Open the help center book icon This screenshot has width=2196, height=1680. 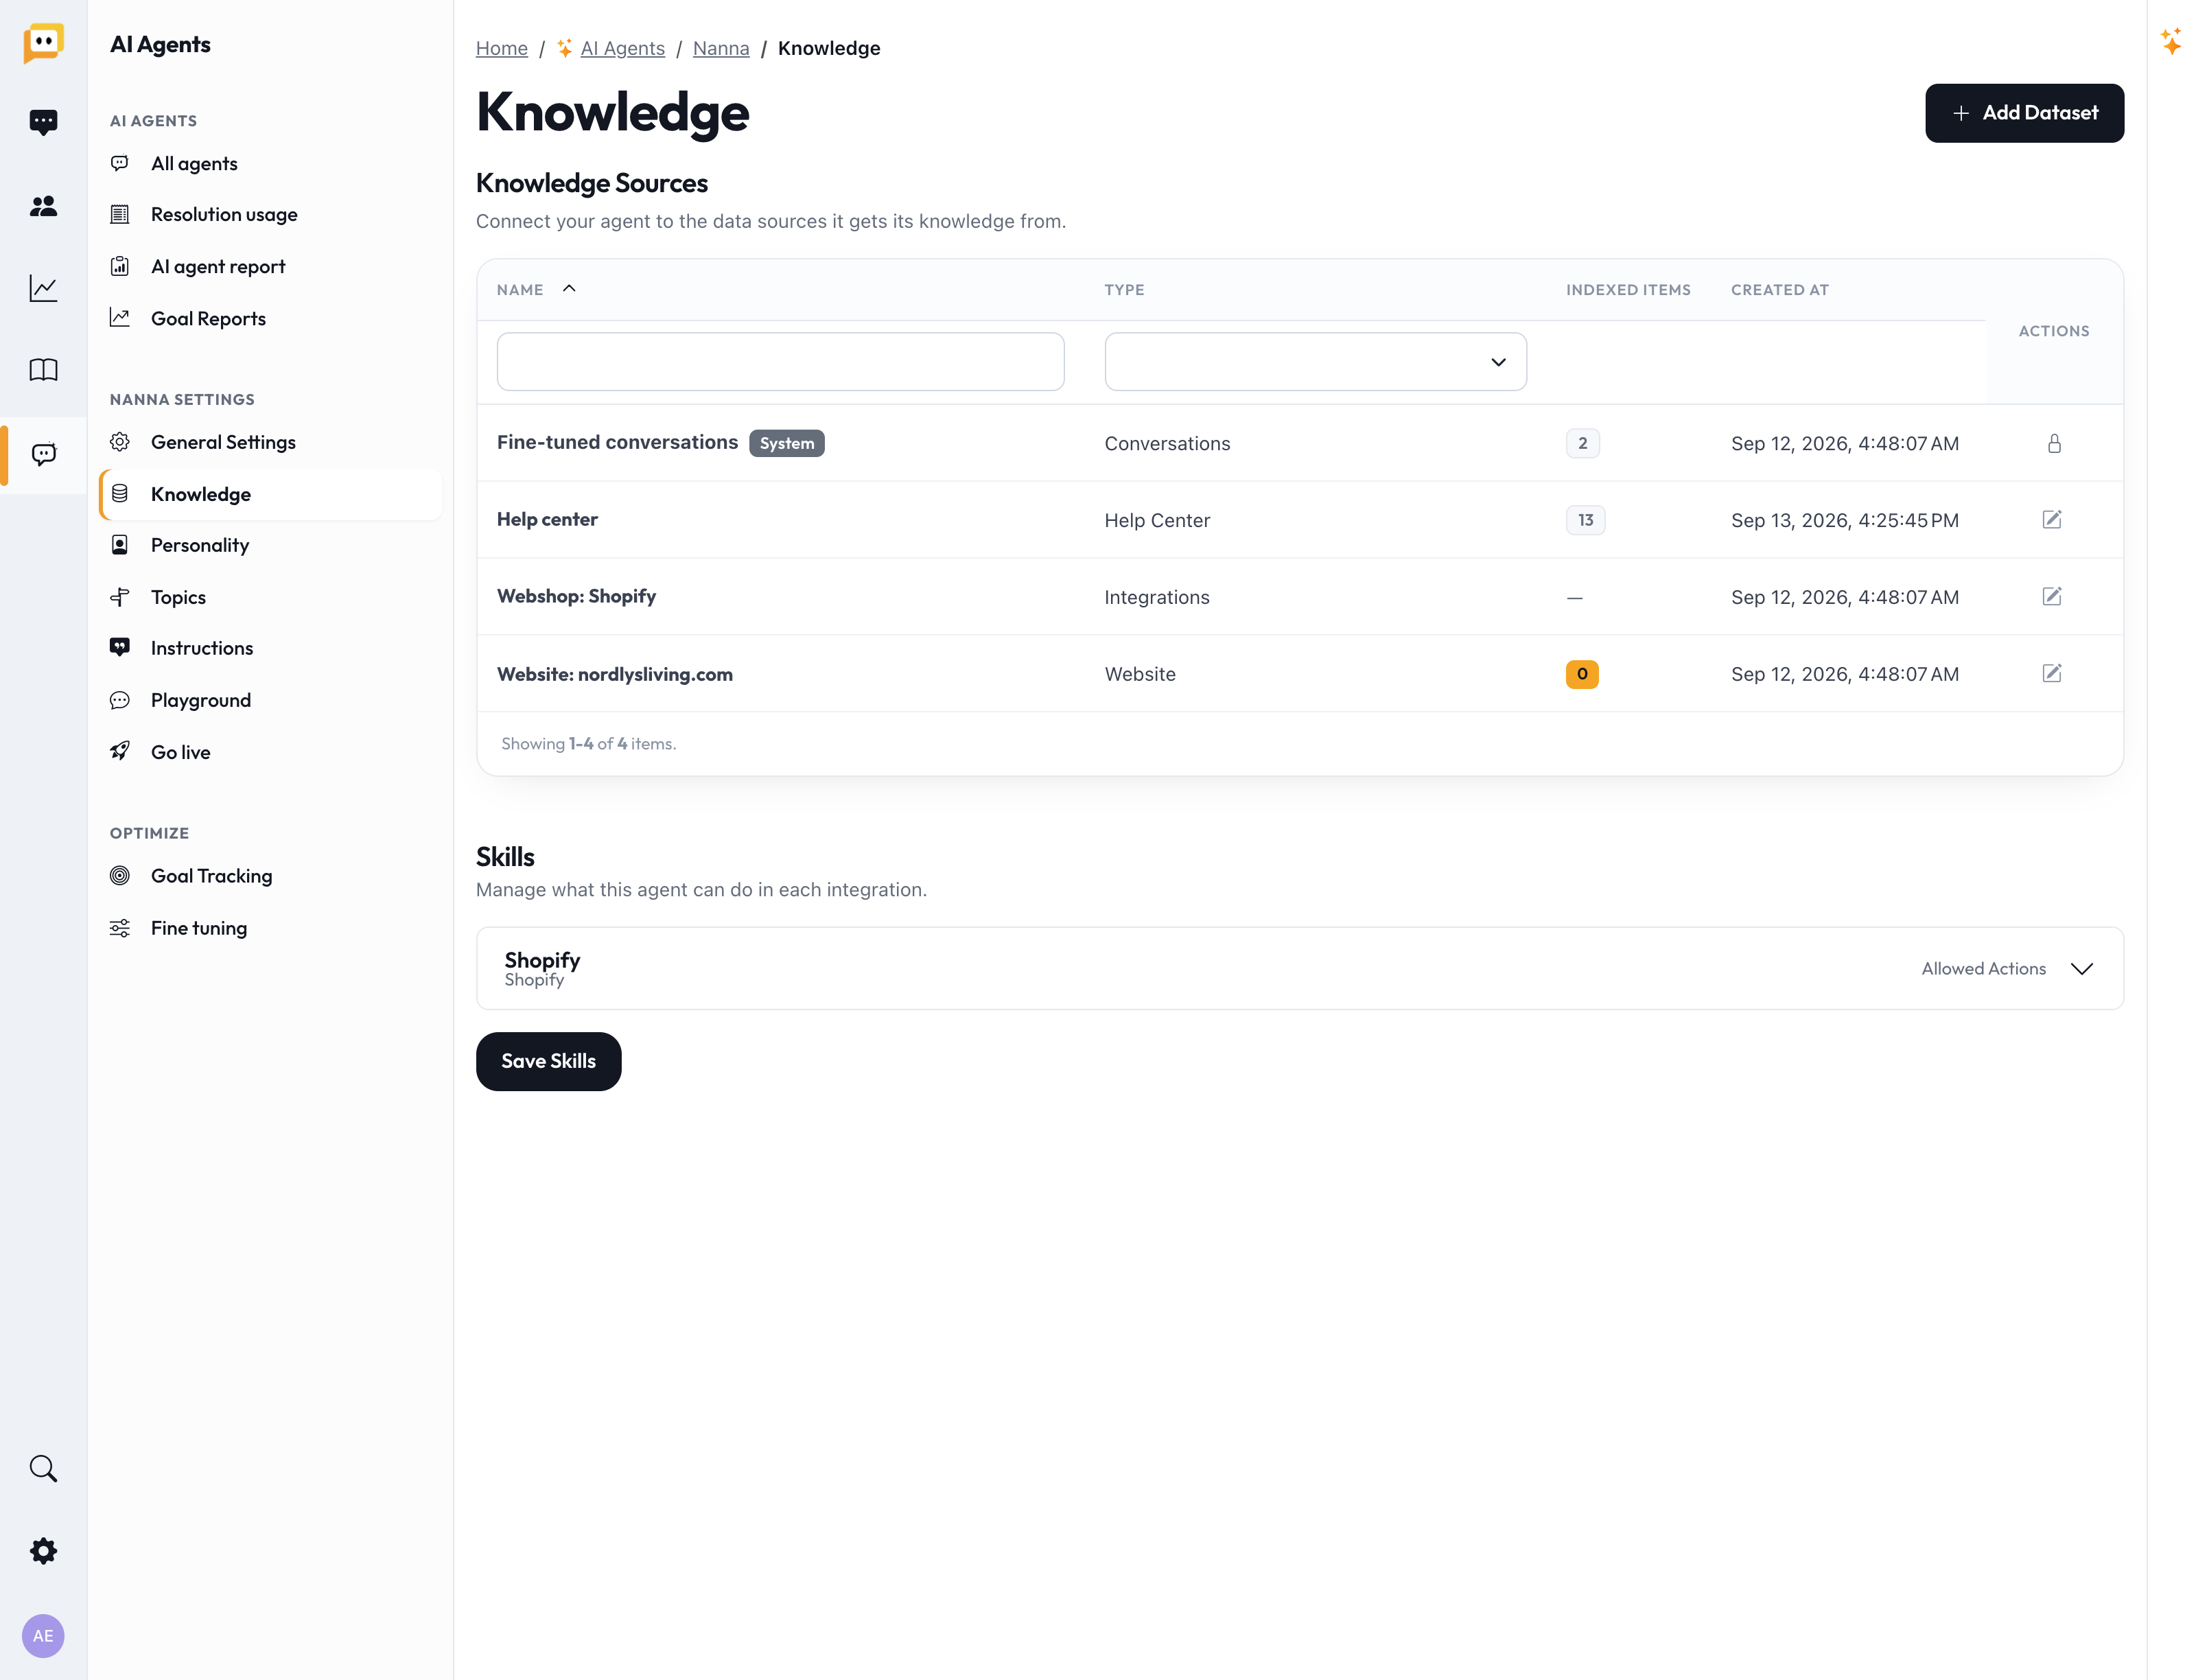click(43, 370)
